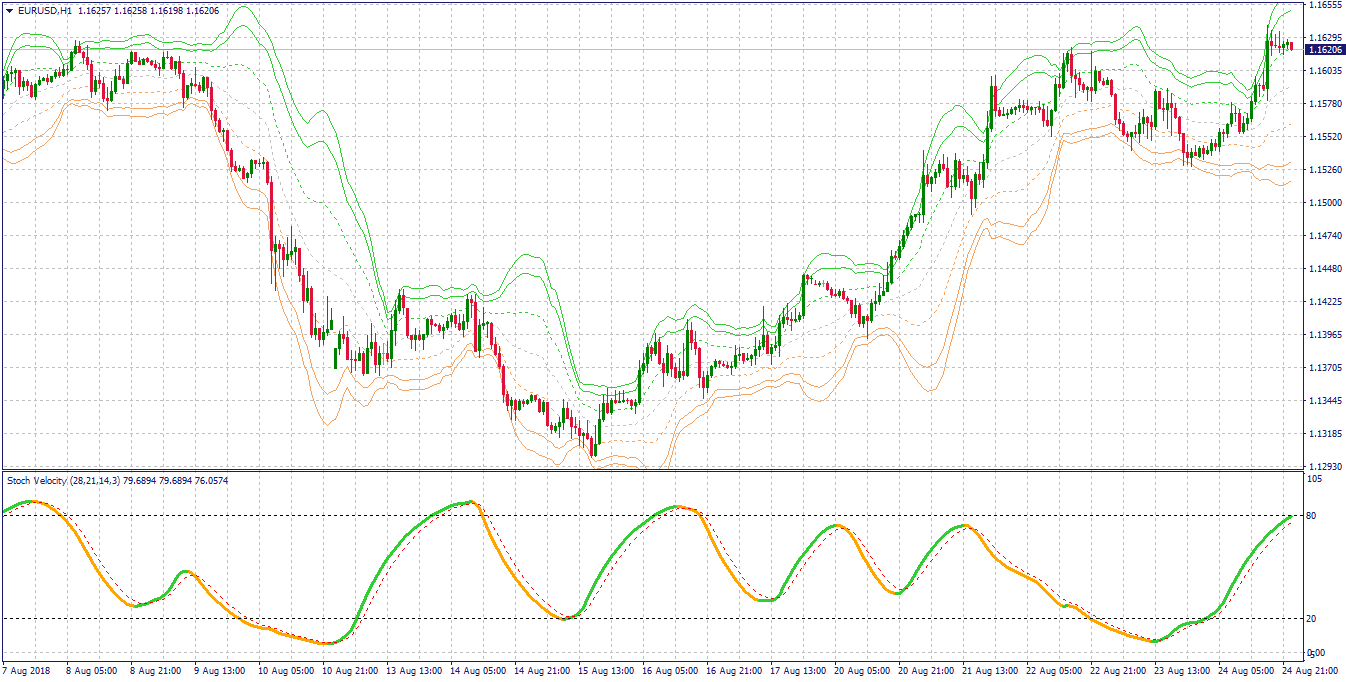Click the indicator level label 20
1346x682 pixels.
click(1311, 619)
